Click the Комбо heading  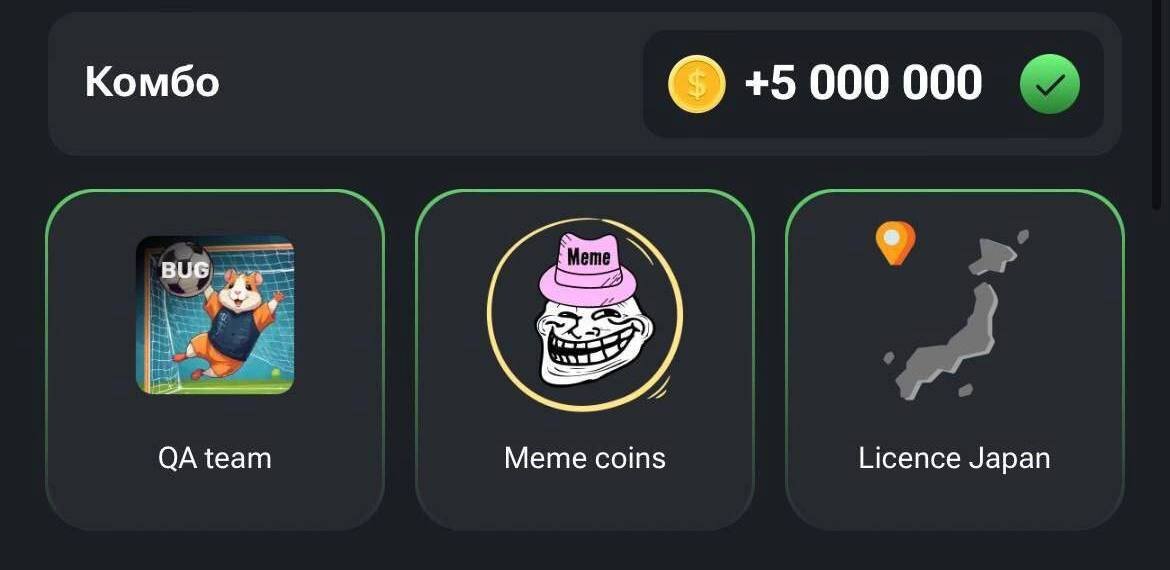tap(152, 81)
